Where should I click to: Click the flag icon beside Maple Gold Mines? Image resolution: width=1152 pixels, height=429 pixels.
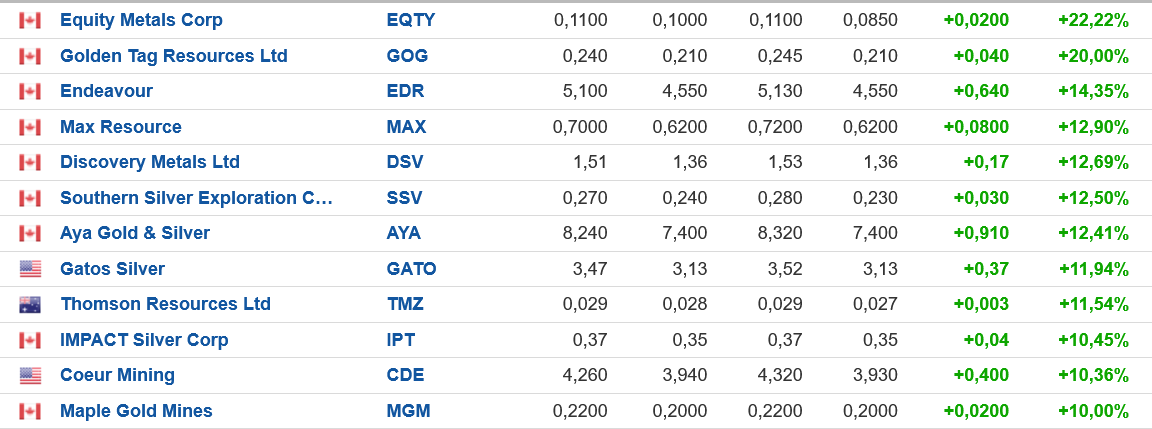(x=30, y=411)
